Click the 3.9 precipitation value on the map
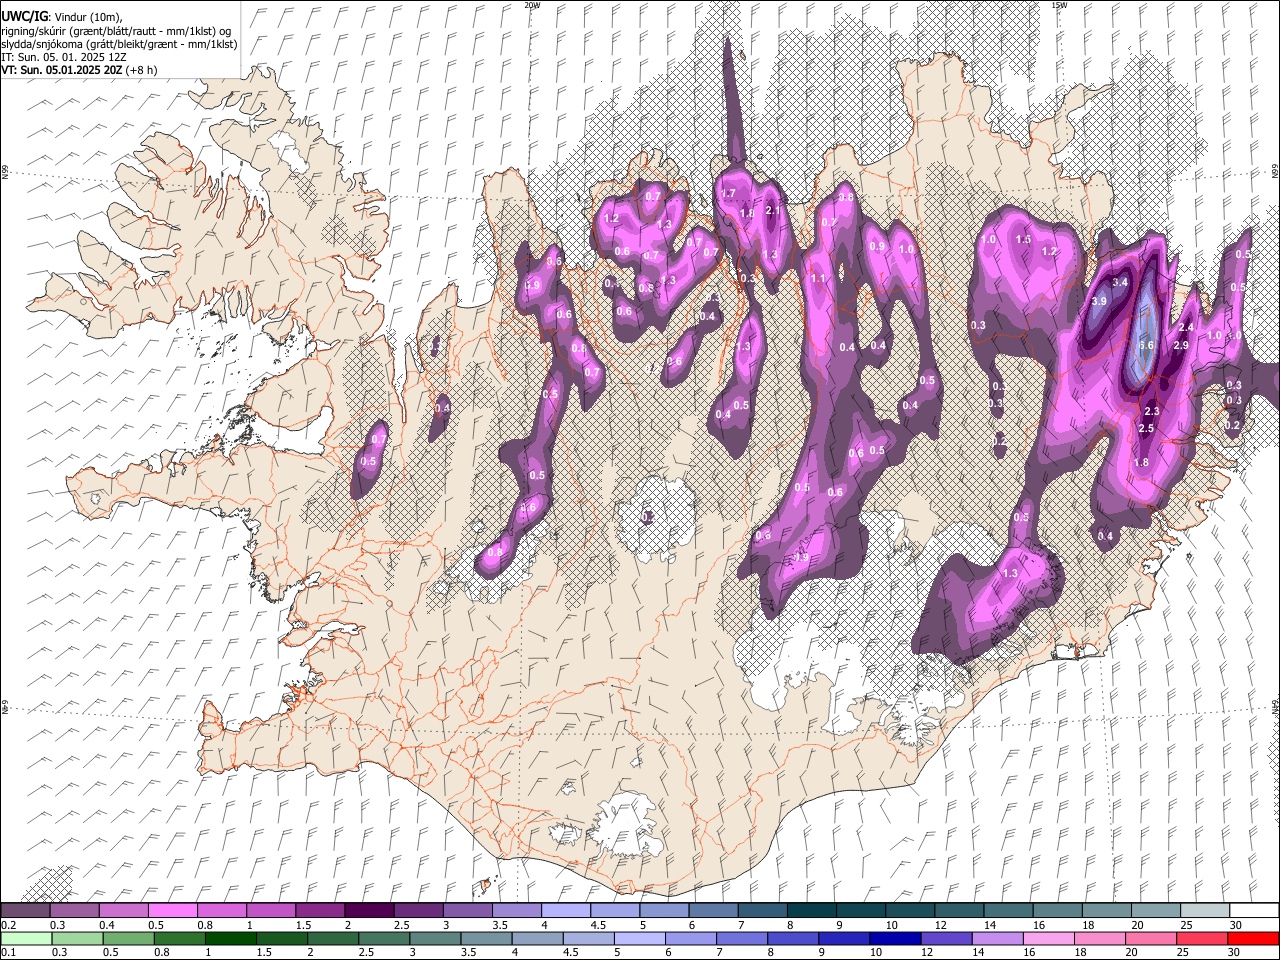This screenshot has height=960, width=1280. point(1099,301)
